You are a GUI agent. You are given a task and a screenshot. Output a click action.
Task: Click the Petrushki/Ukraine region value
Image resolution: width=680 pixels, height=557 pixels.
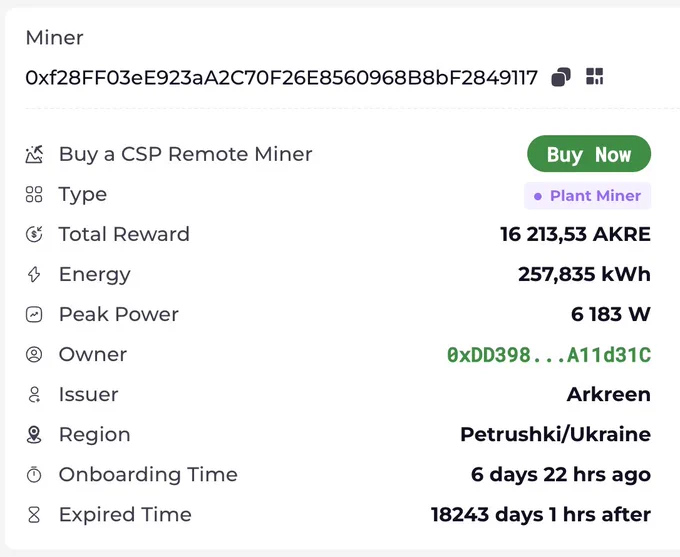[x=556, y=435]
